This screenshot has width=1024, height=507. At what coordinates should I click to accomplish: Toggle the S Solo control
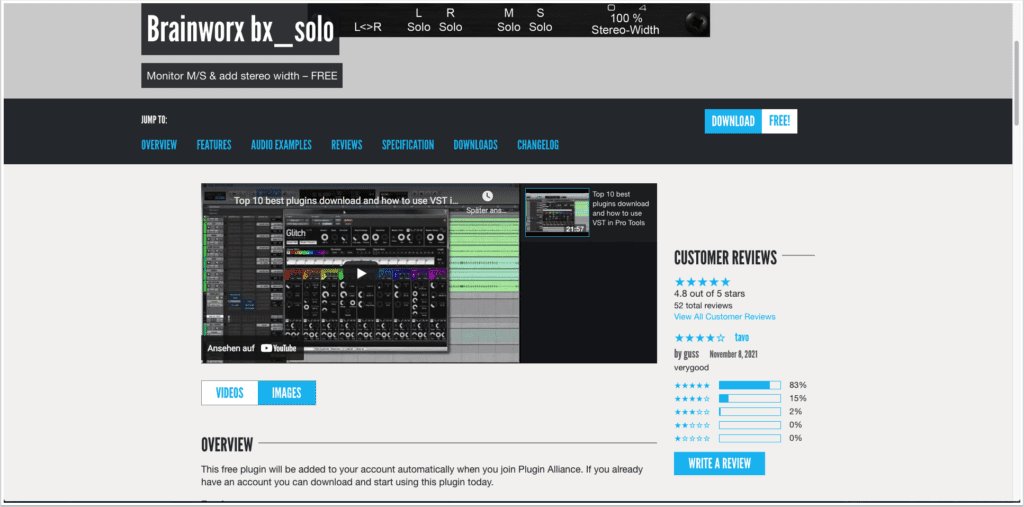pos(541,20)
